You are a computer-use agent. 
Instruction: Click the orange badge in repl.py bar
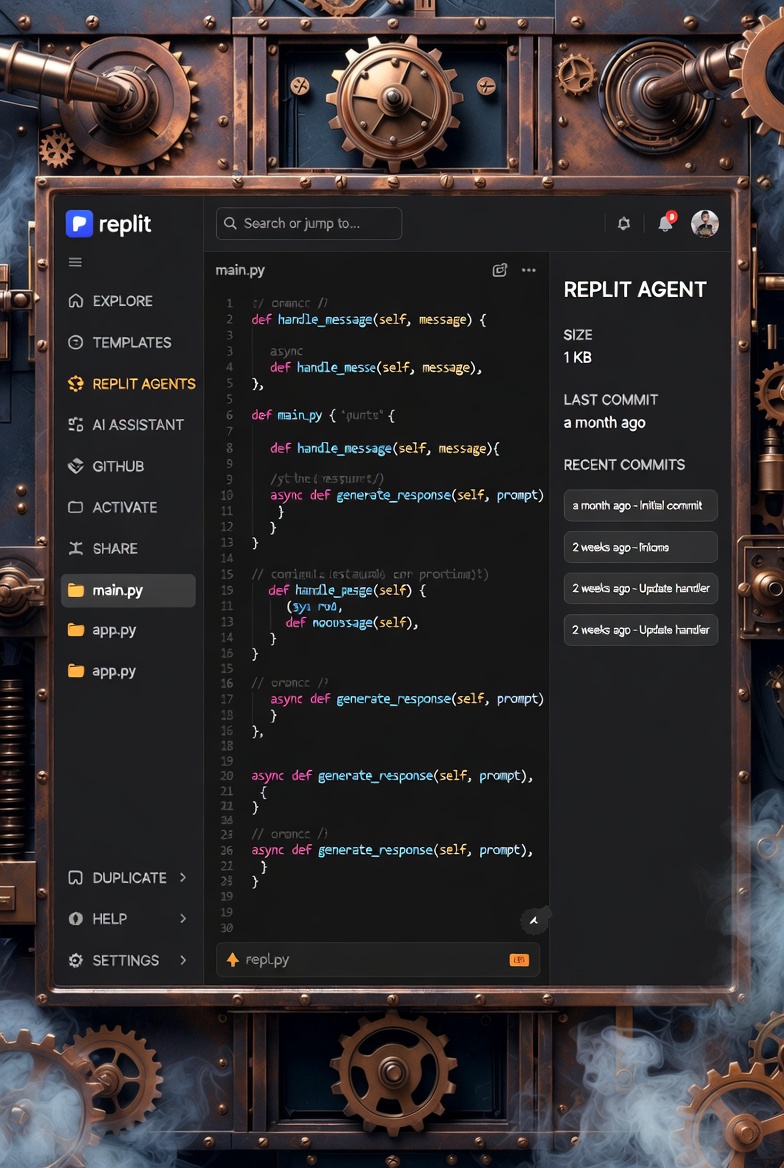pyautogui.click(x=519, y=959)
